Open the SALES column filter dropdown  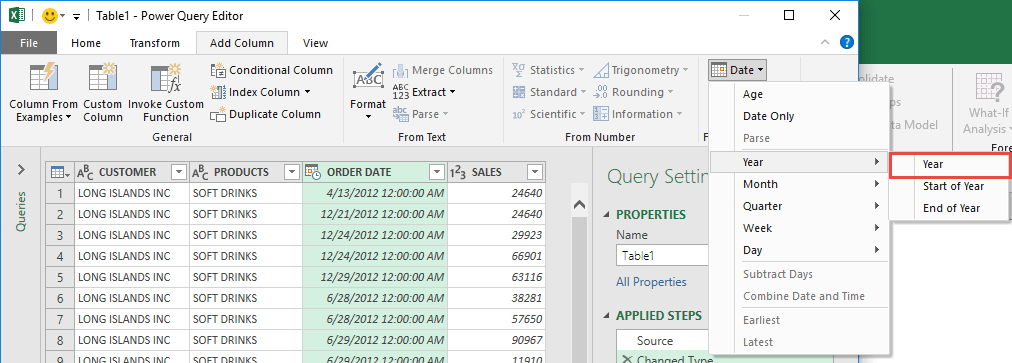[x=534, y=172]
